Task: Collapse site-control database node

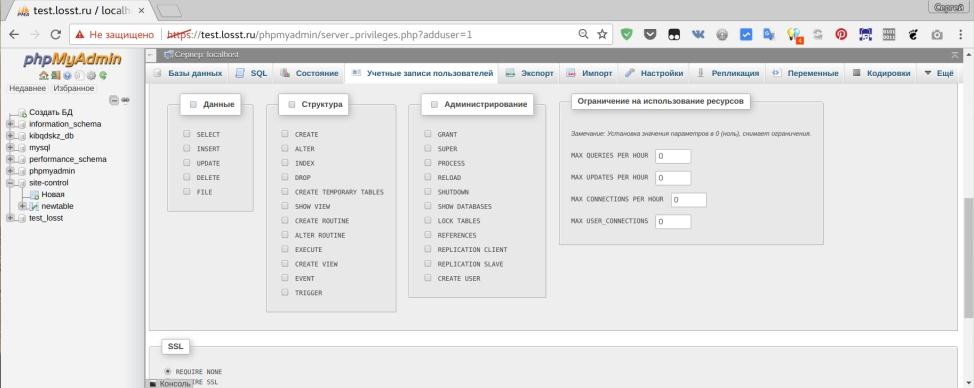Action: point(10,183)
